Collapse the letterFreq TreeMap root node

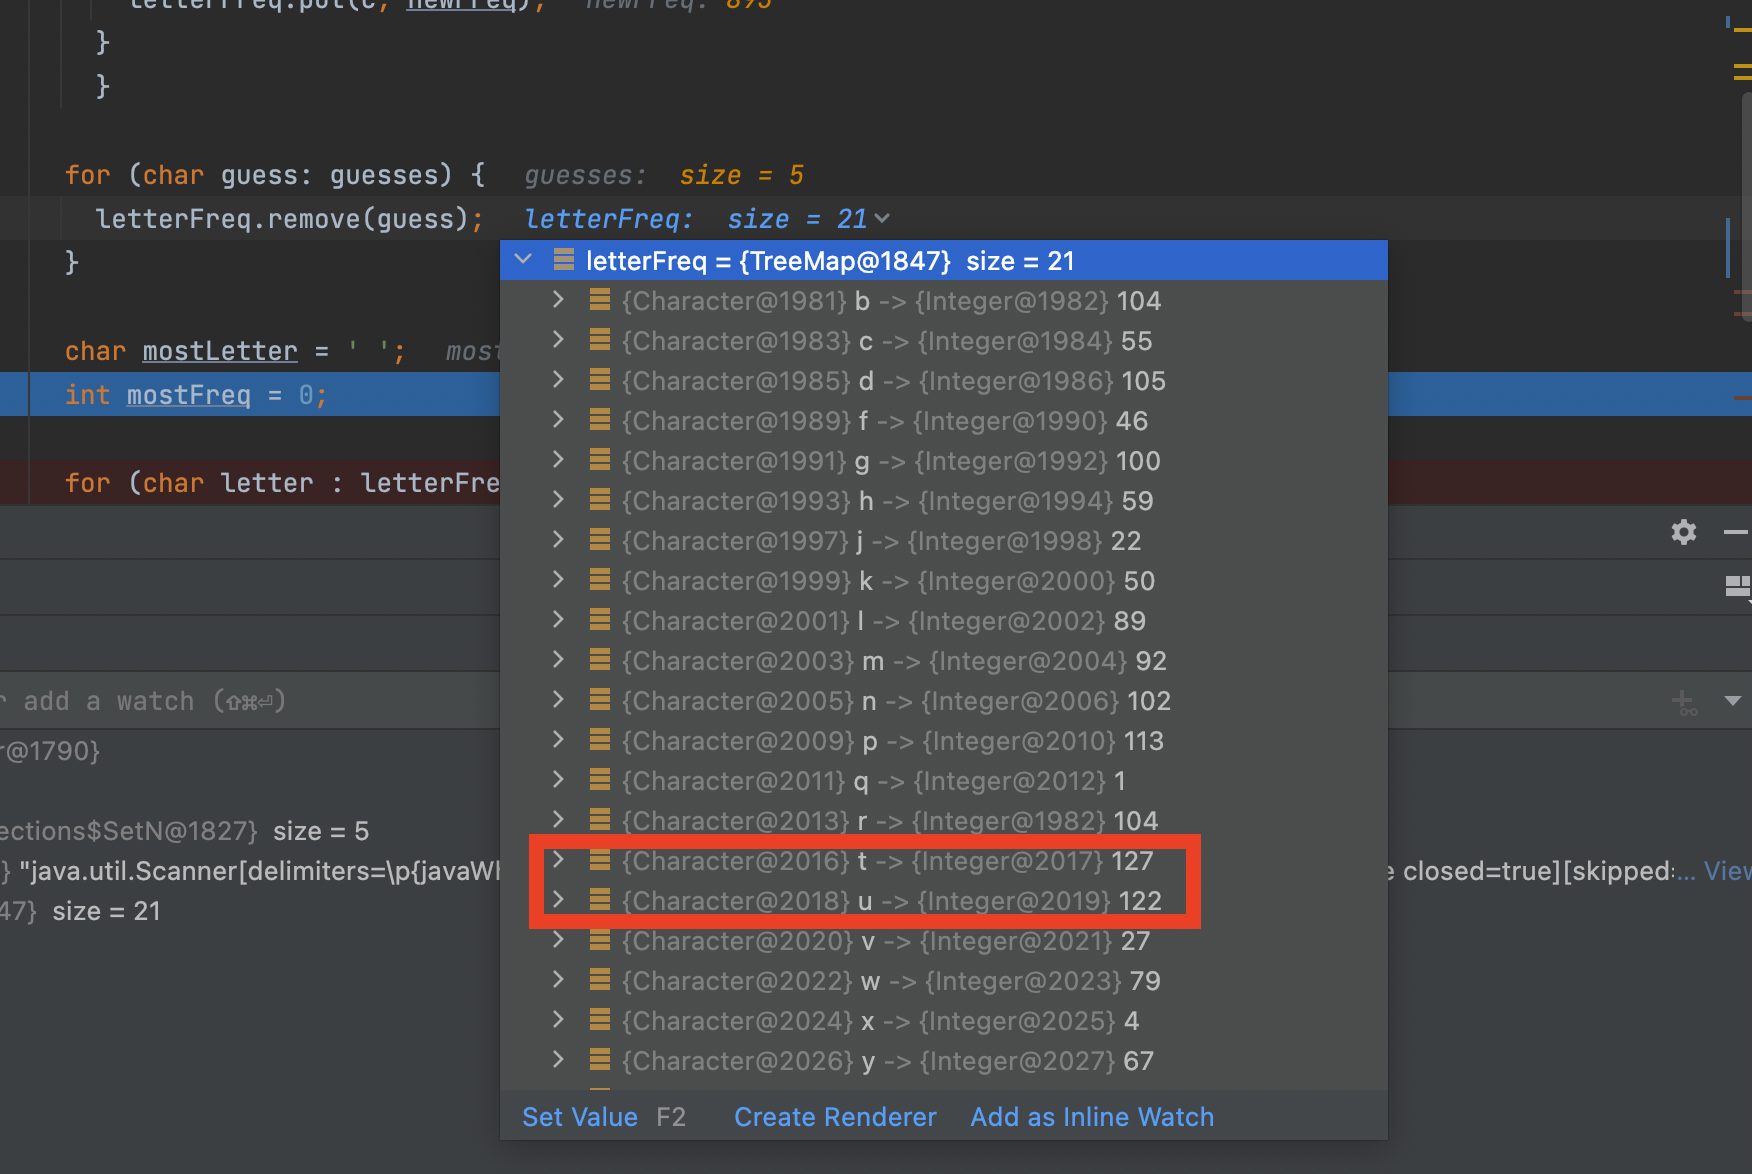pyautogui.click(x=523, y=260)
